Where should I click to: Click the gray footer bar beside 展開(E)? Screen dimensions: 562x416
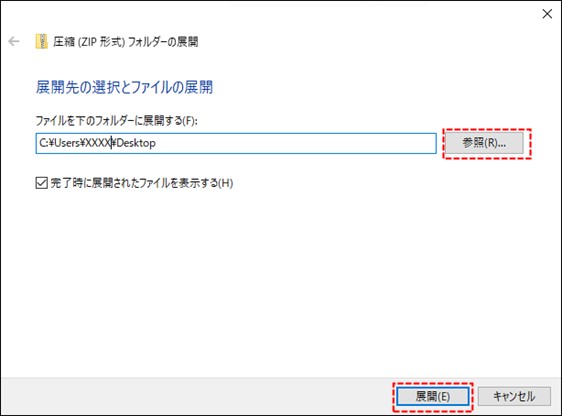[197, 396]
